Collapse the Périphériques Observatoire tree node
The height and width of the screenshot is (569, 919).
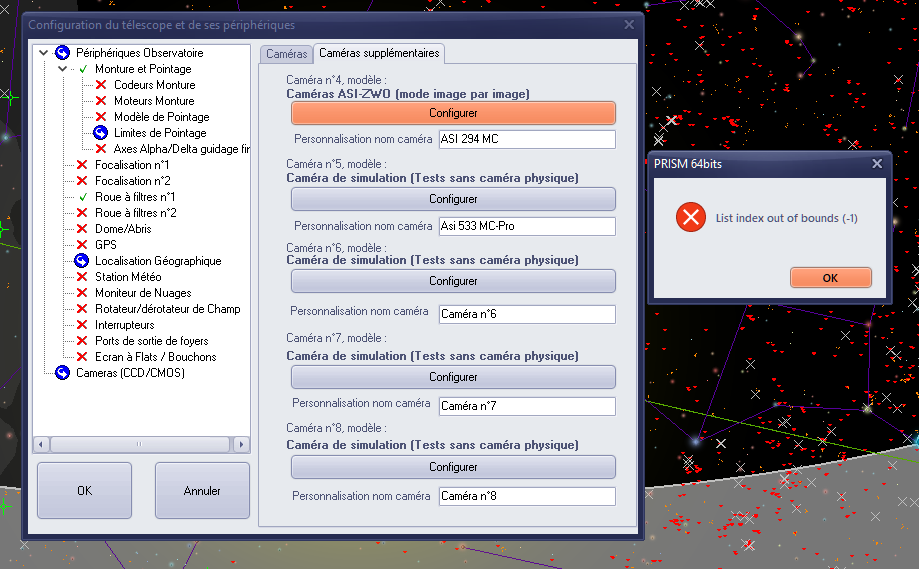pyautogui.click(x=44, y=53)
